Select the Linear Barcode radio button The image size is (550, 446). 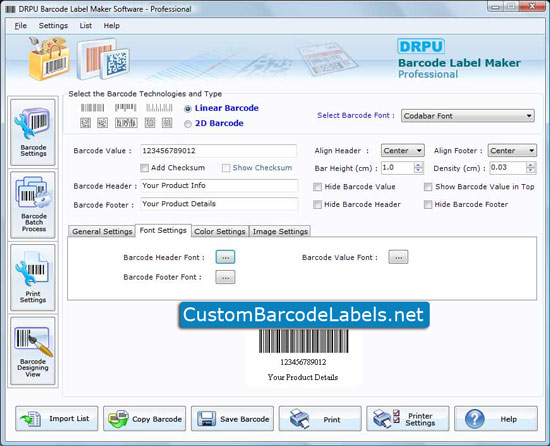click(188, 109)
